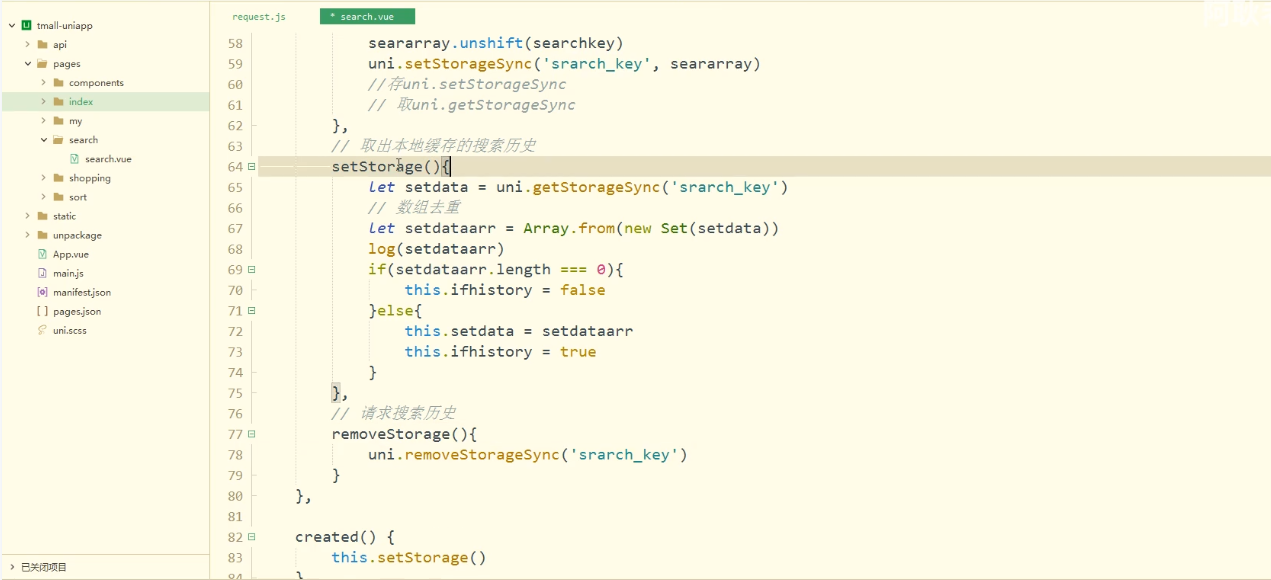This screenshot has height=580, width=1271.
Task: Select the shopping folder label
Action: click(x=90, y=178)
